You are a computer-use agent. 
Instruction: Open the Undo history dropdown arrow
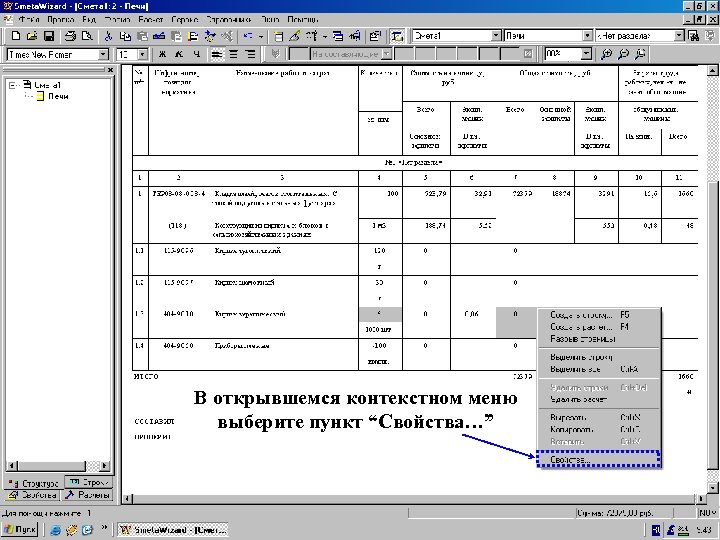click(261, 36)
